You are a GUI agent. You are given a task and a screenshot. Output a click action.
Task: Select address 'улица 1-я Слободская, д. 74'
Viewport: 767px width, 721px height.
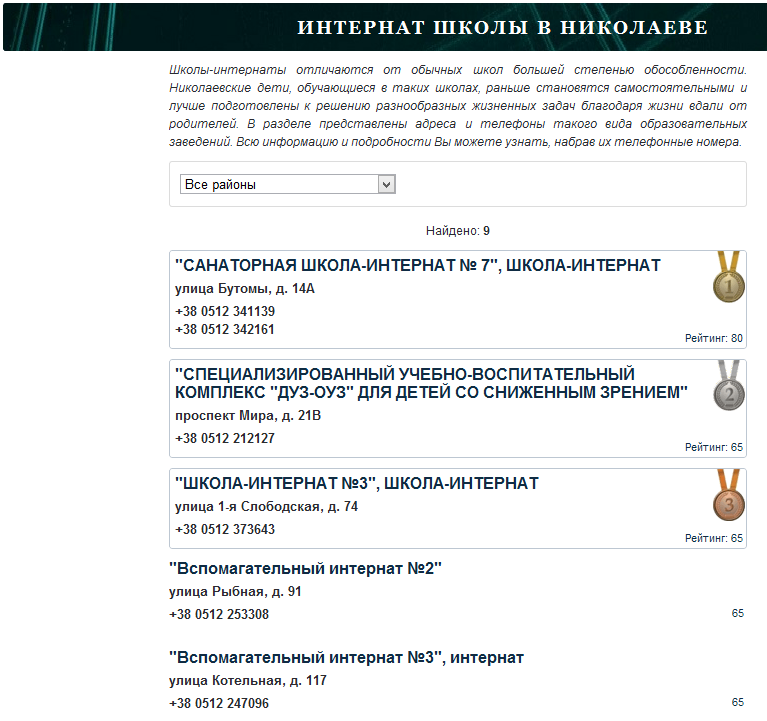tap(267, 507)
